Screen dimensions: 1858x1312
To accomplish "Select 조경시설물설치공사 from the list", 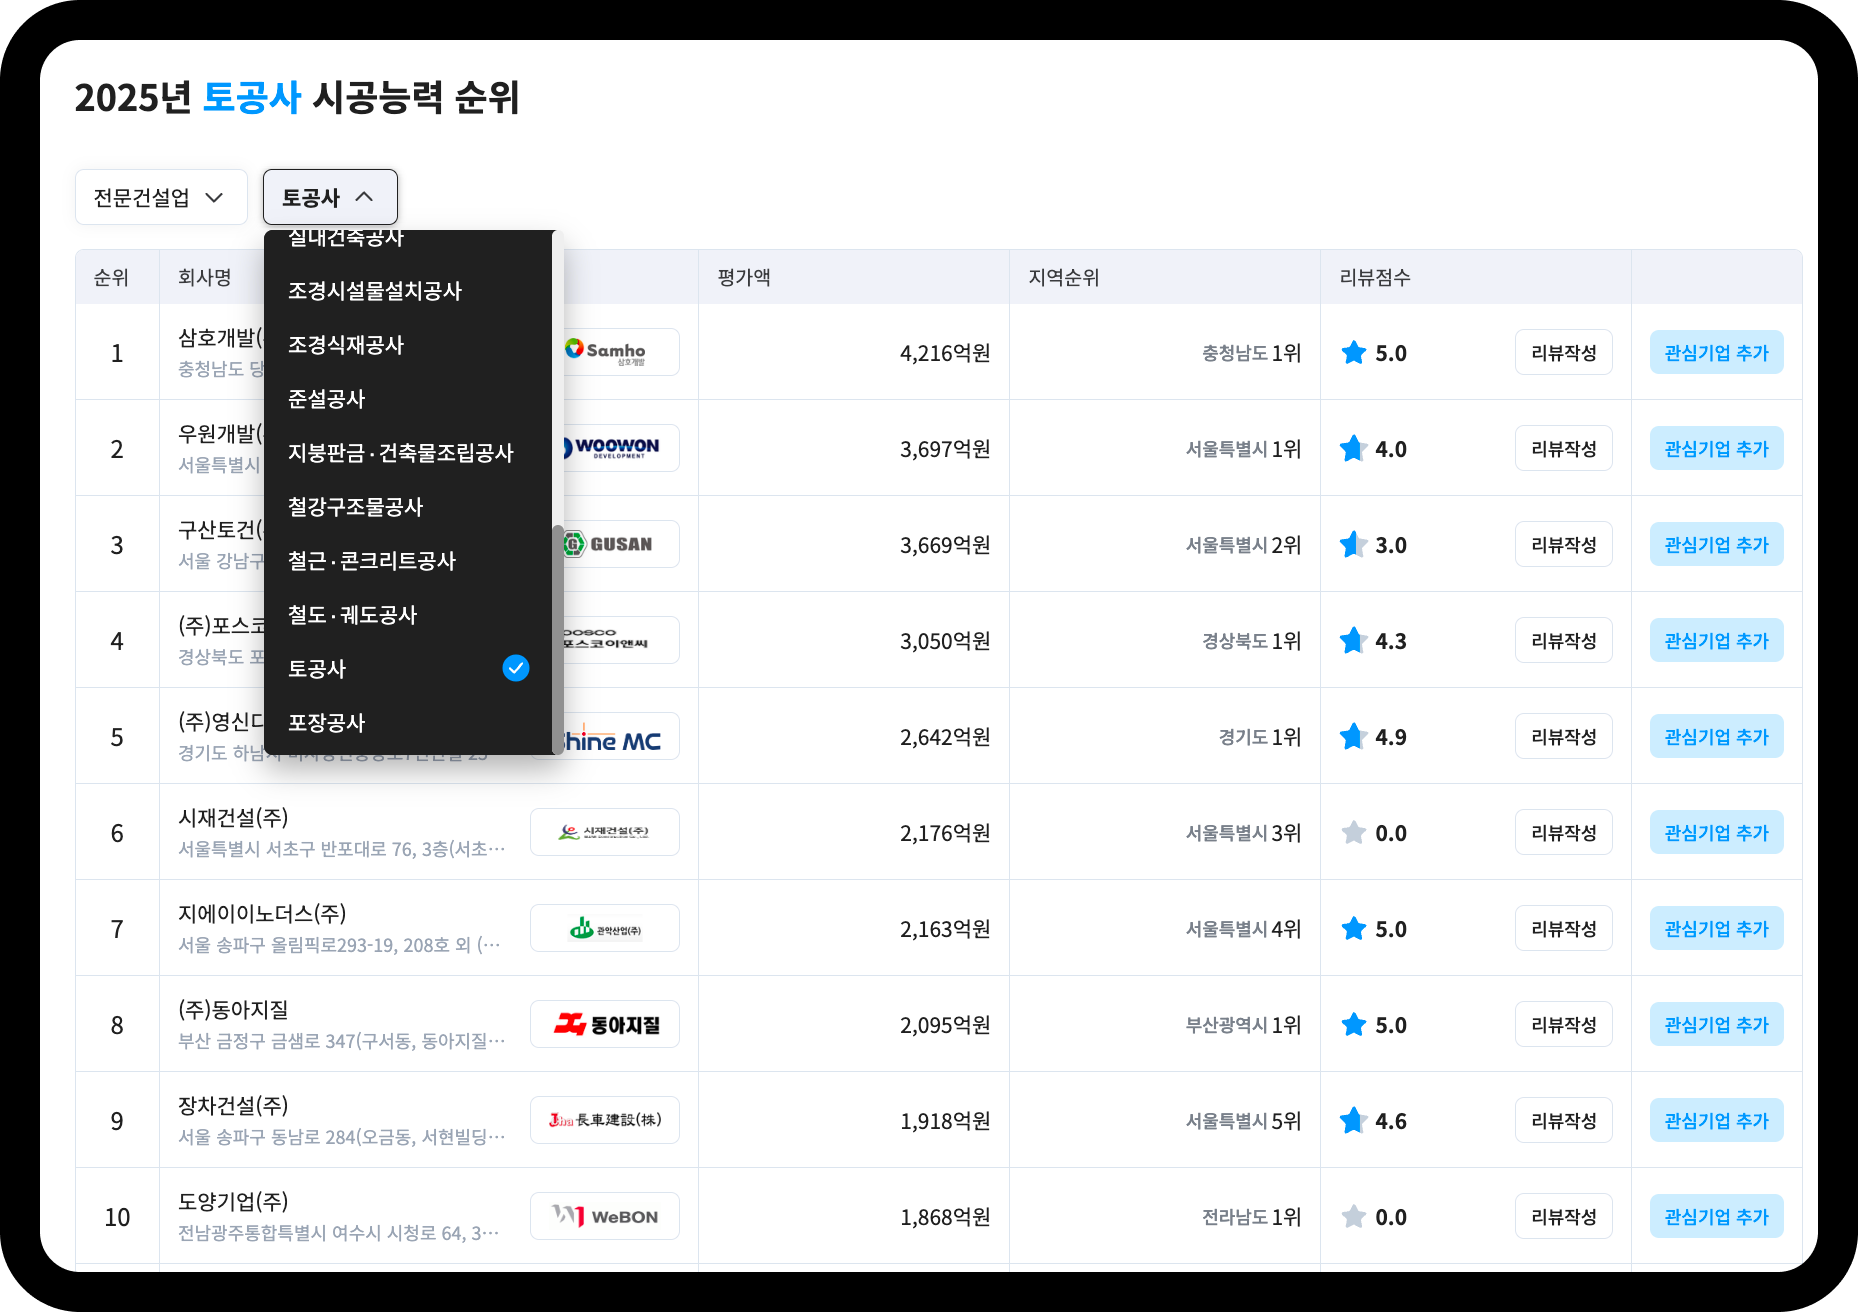I will coord(408,291).
